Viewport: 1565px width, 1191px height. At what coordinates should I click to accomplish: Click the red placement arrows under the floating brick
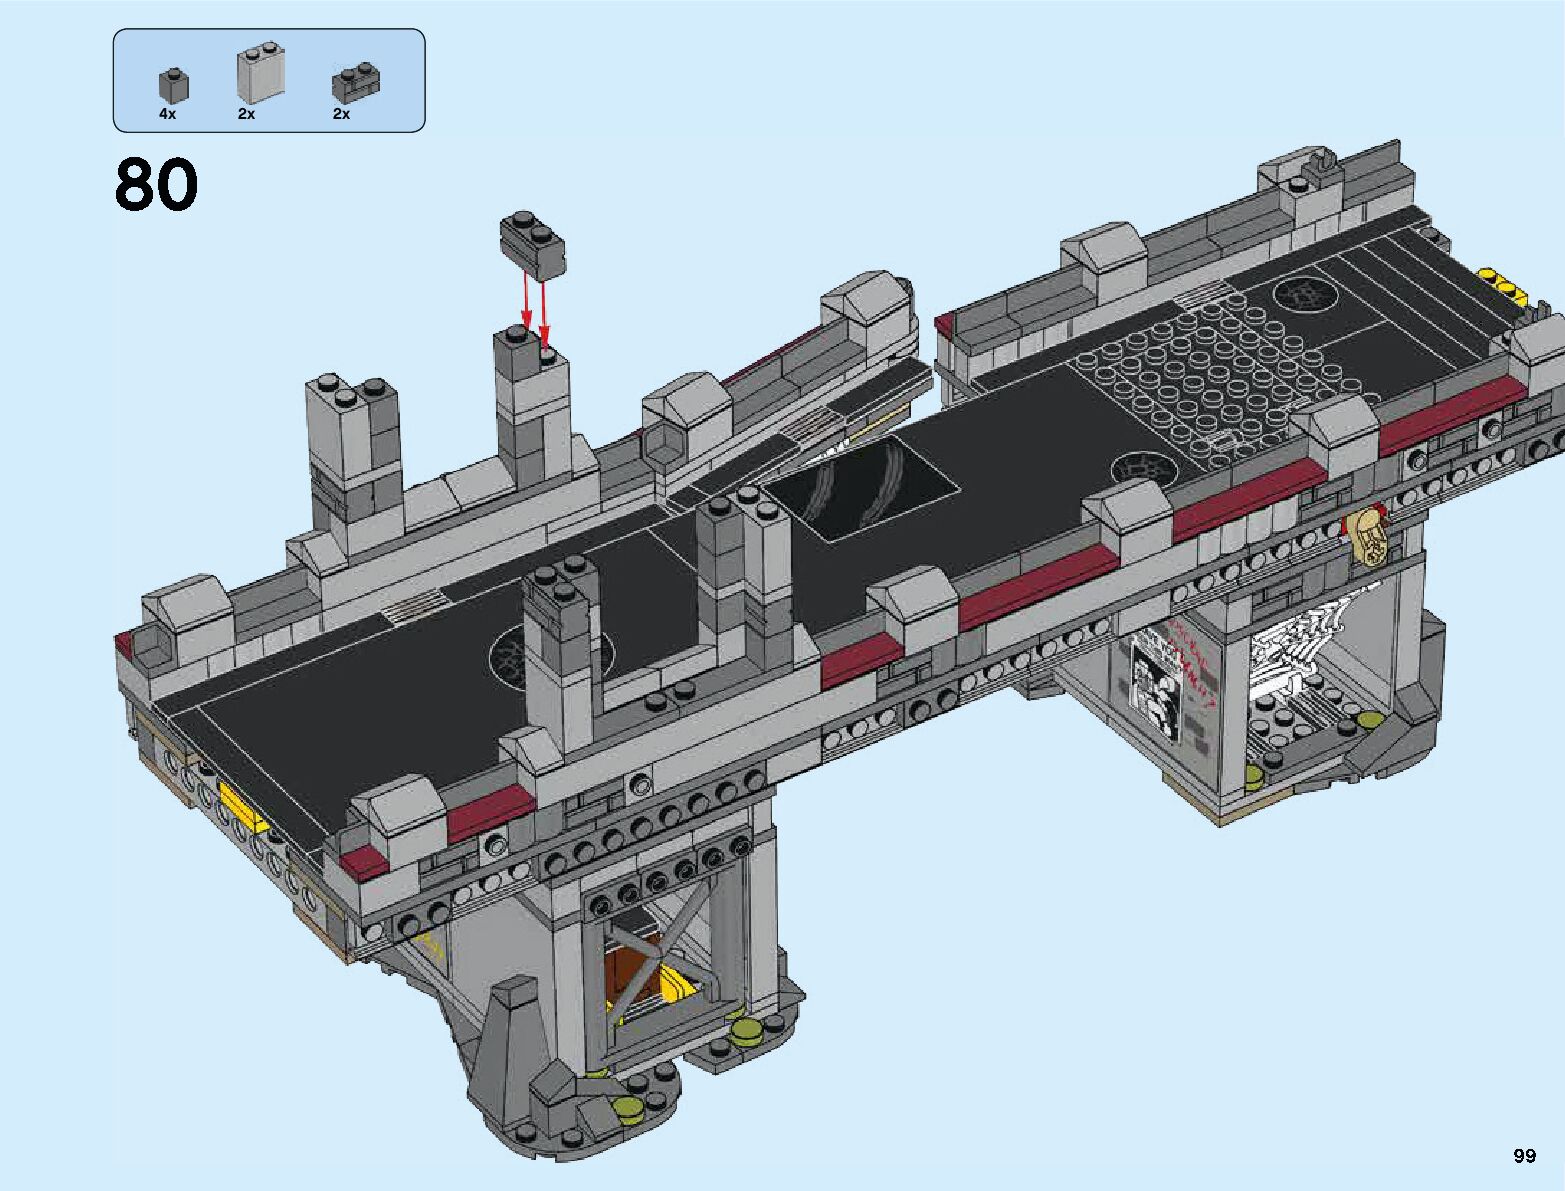coord(533,305)
